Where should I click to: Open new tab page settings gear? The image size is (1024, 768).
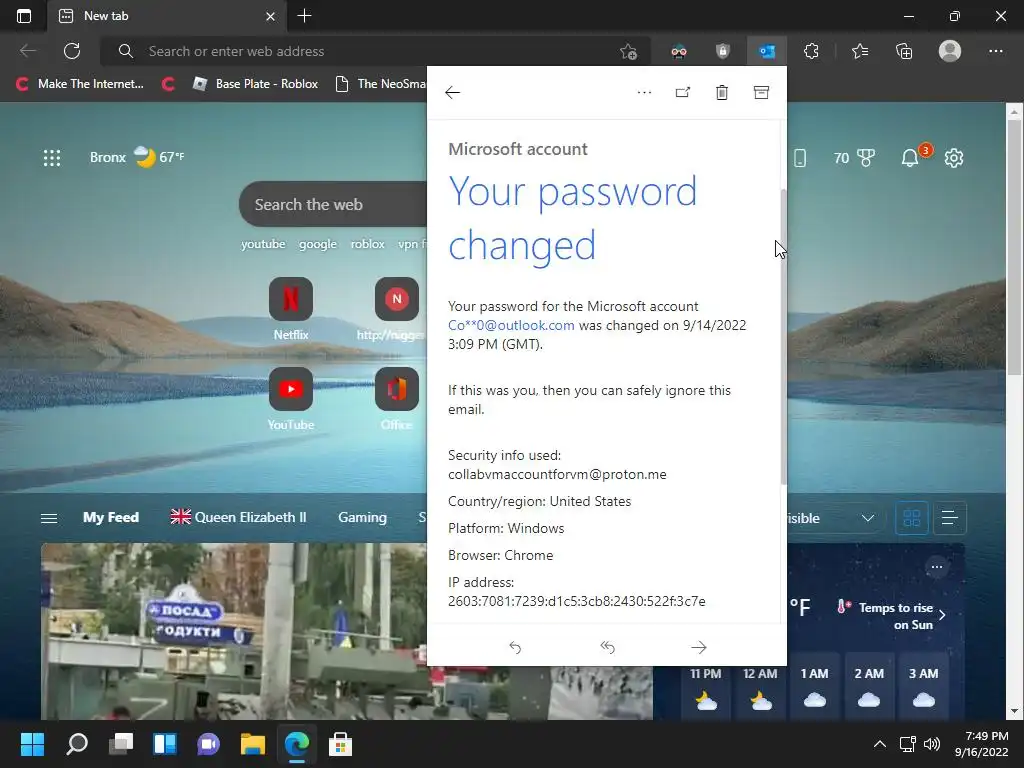tap(954, 157)
